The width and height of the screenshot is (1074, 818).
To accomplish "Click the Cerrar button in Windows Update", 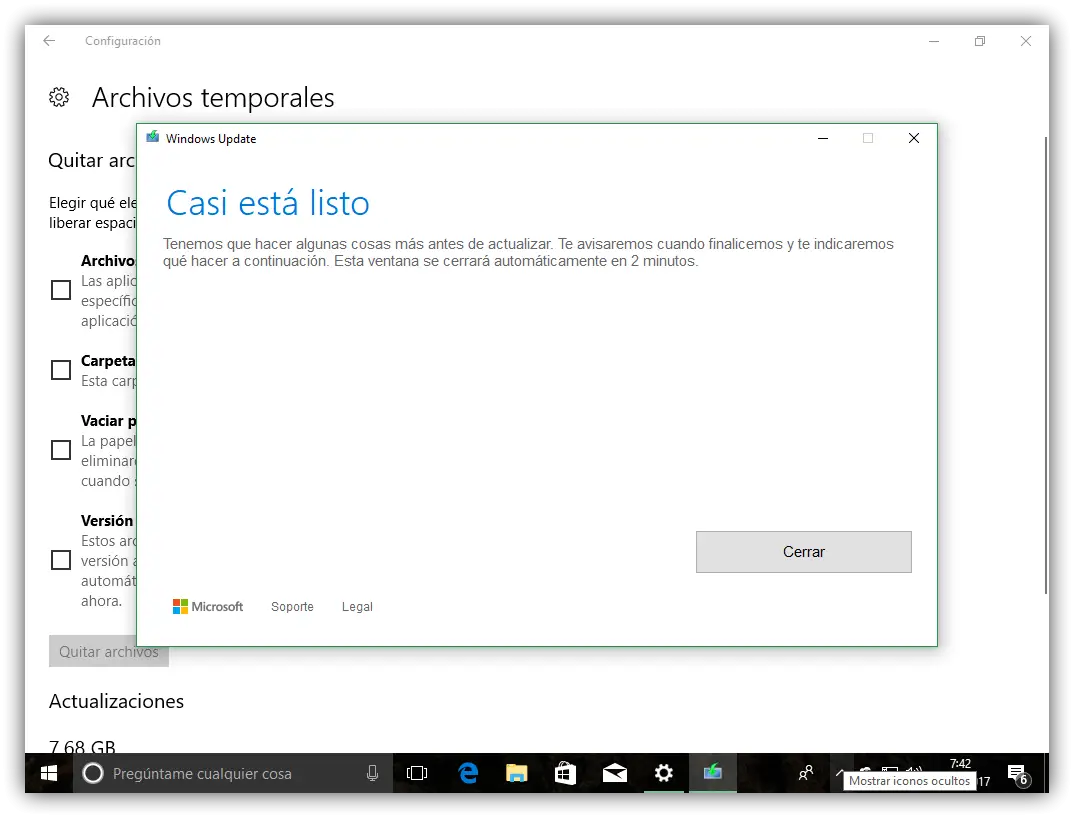I will [x=803, y=551].
